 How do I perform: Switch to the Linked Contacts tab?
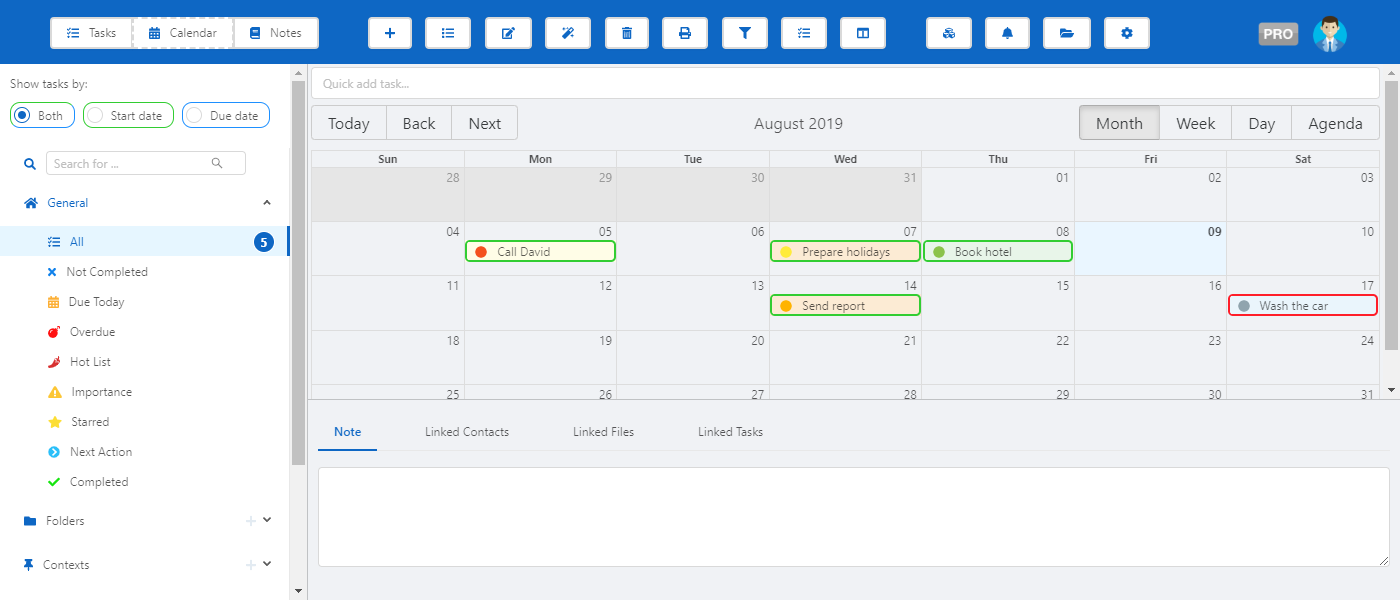click(x=467, y=432)
